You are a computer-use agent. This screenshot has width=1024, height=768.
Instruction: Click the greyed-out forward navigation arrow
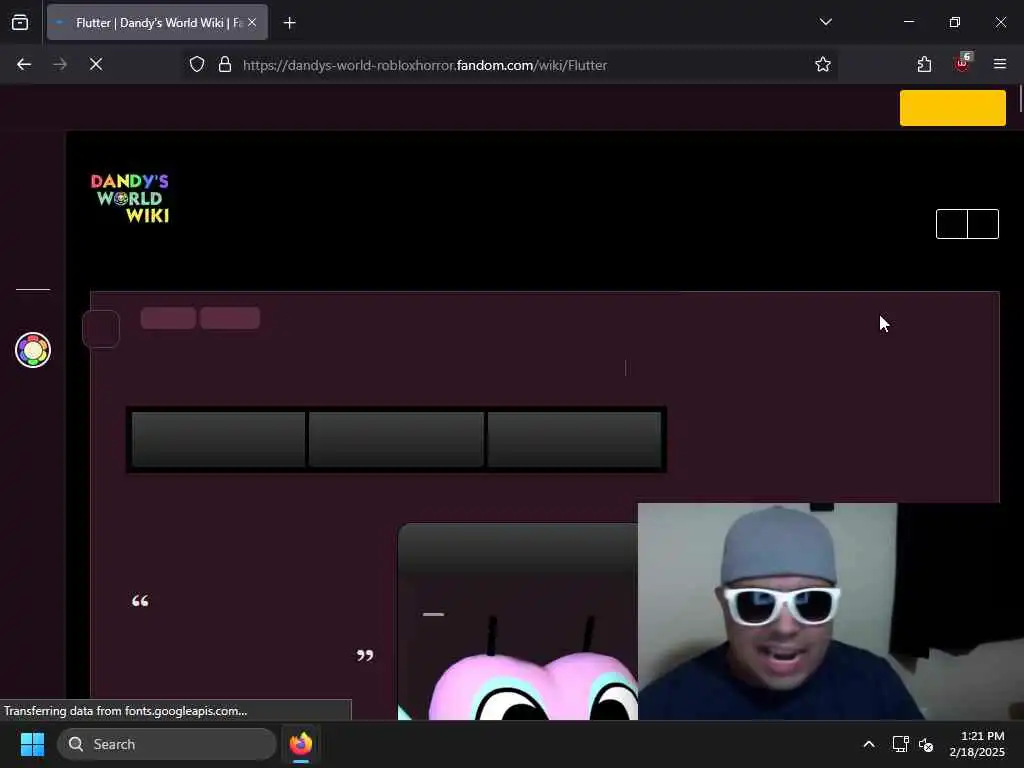click(60, 64)
